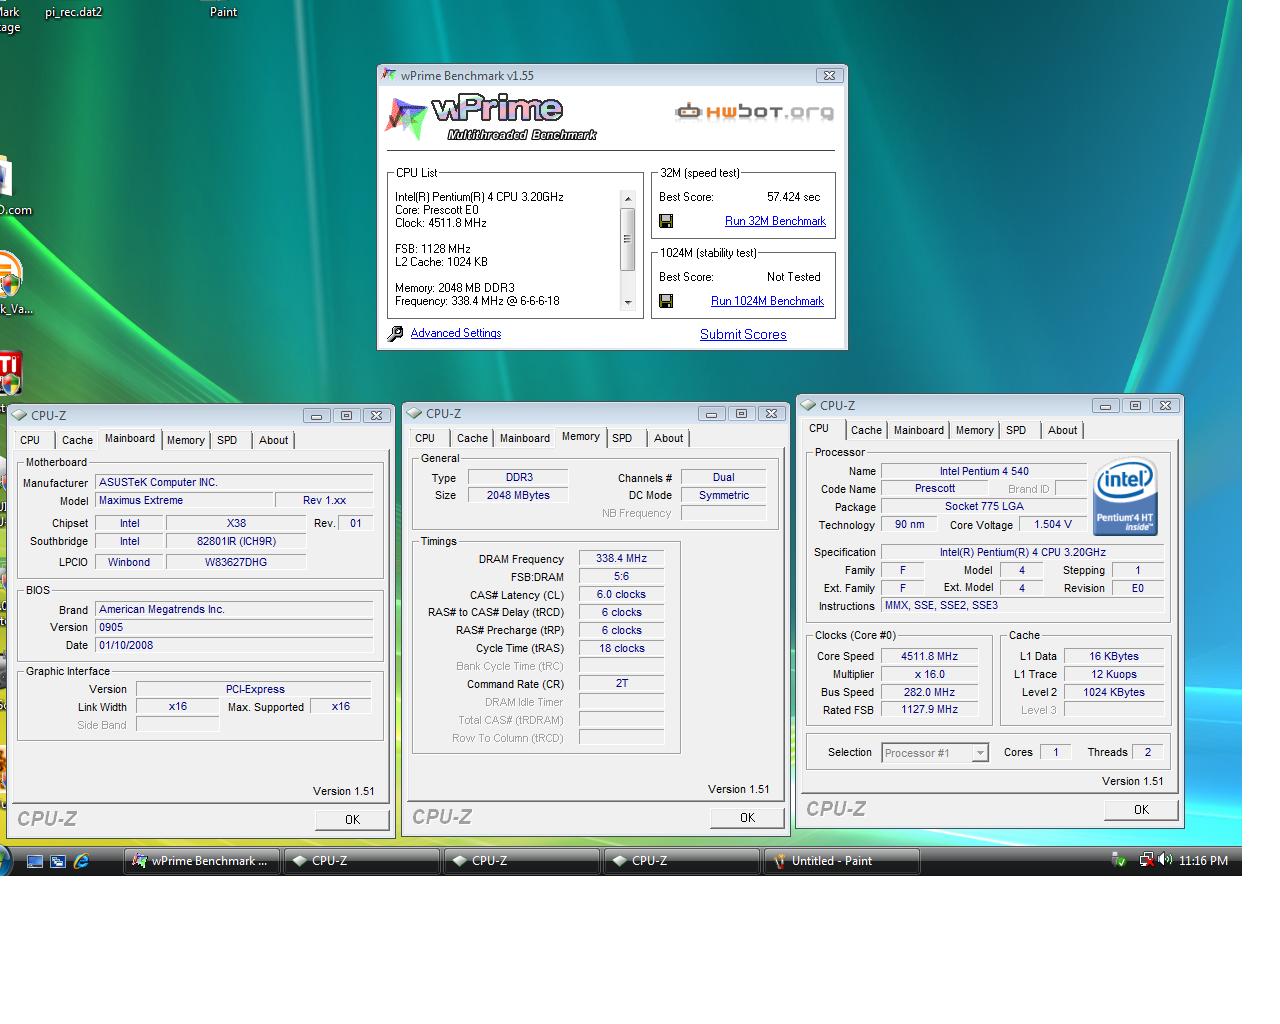Click the network connection tray icon

click(x=1147, y=860)
